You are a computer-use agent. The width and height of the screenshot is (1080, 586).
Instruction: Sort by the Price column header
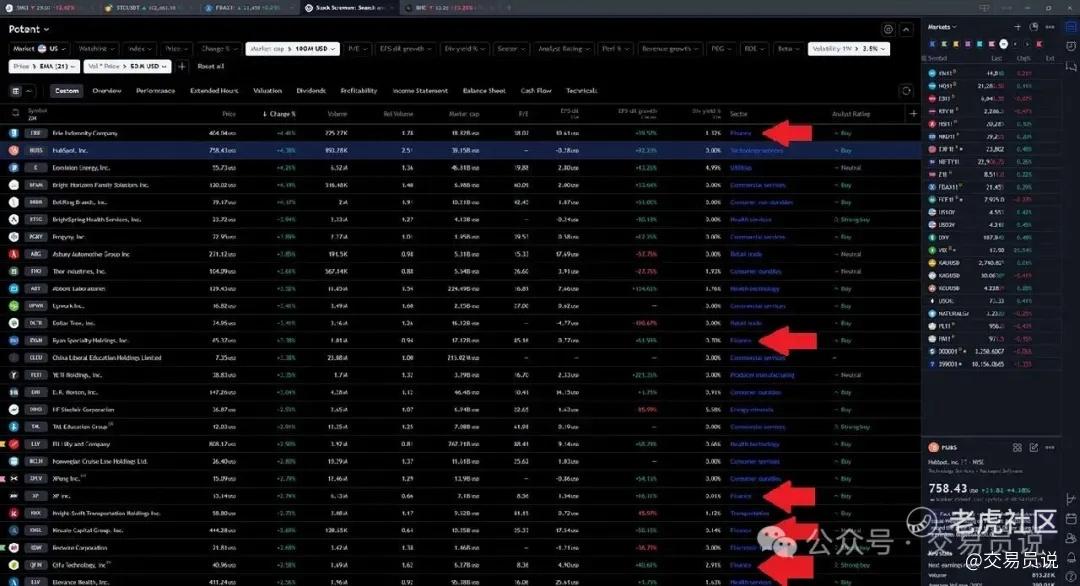click(x=229, y=114)
